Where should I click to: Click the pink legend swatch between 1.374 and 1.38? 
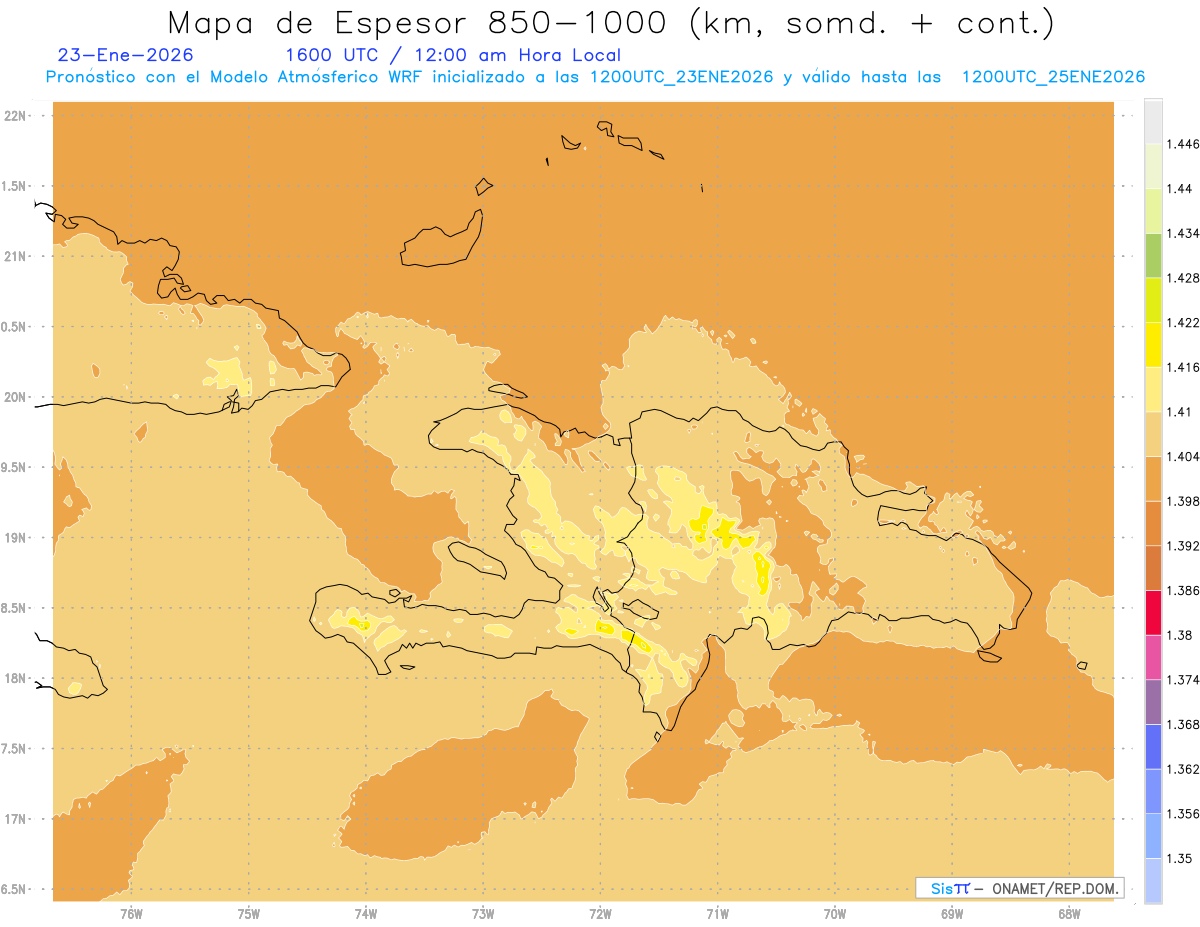click(x=1153, y=657)
